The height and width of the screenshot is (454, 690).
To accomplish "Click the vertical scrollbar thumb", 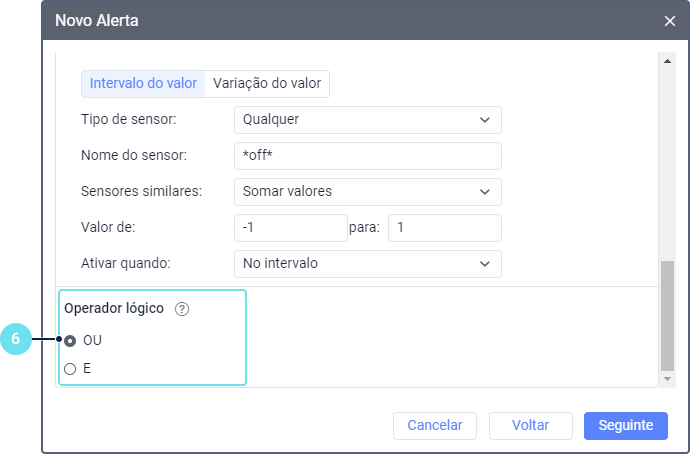I will pyautogui.click(x=668, y=315).
